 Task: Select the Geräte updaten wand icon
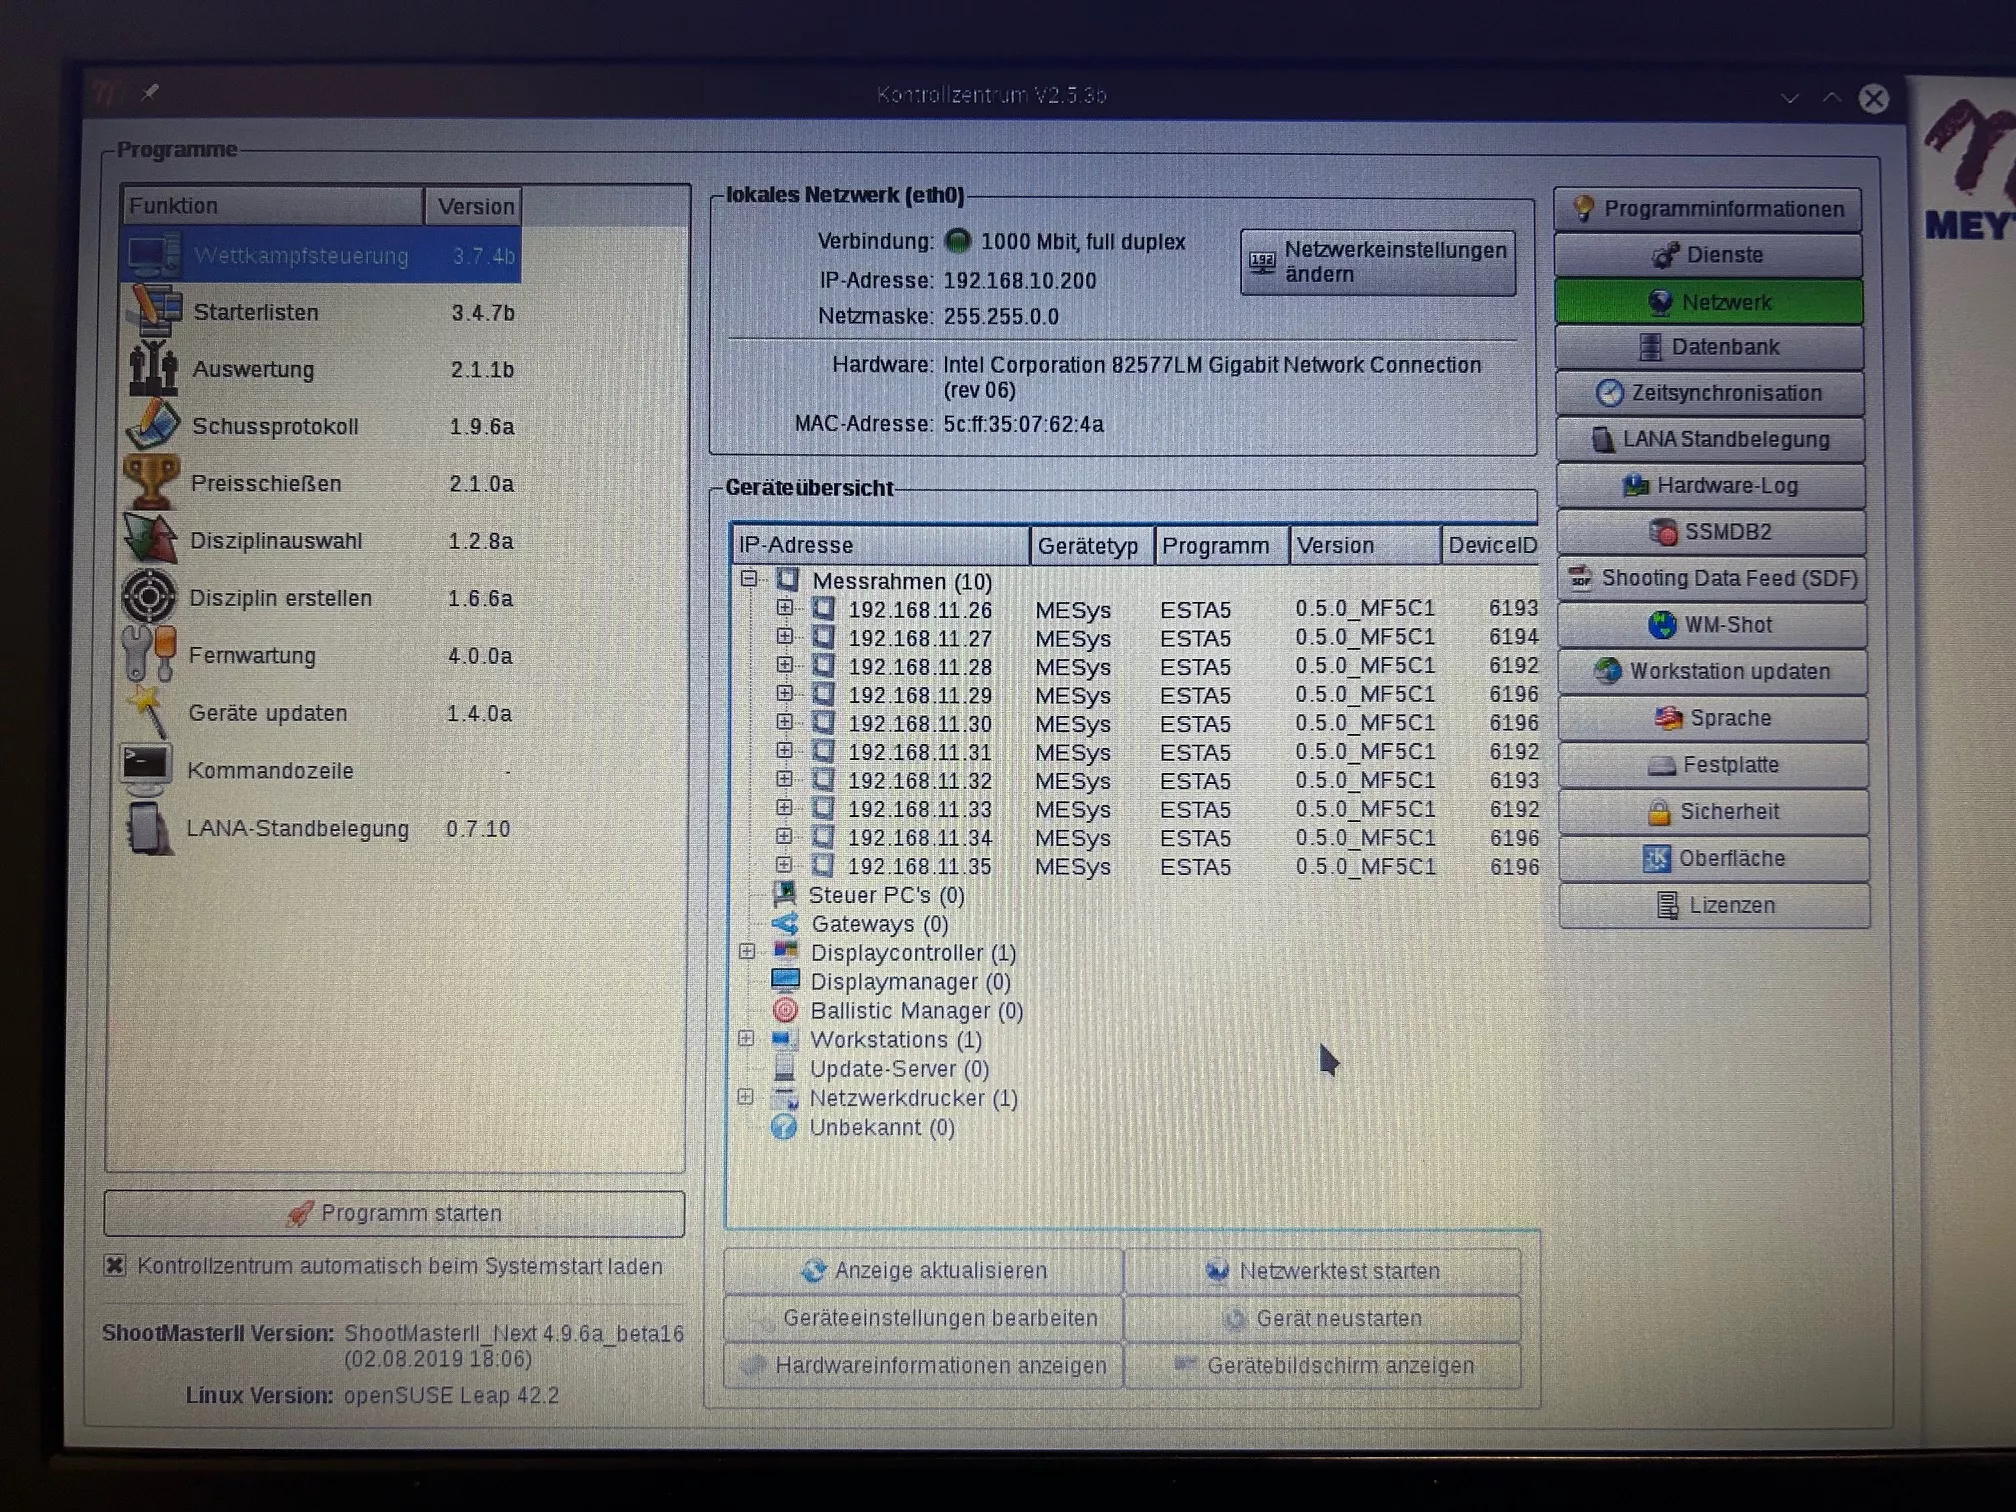click(149, 712)
